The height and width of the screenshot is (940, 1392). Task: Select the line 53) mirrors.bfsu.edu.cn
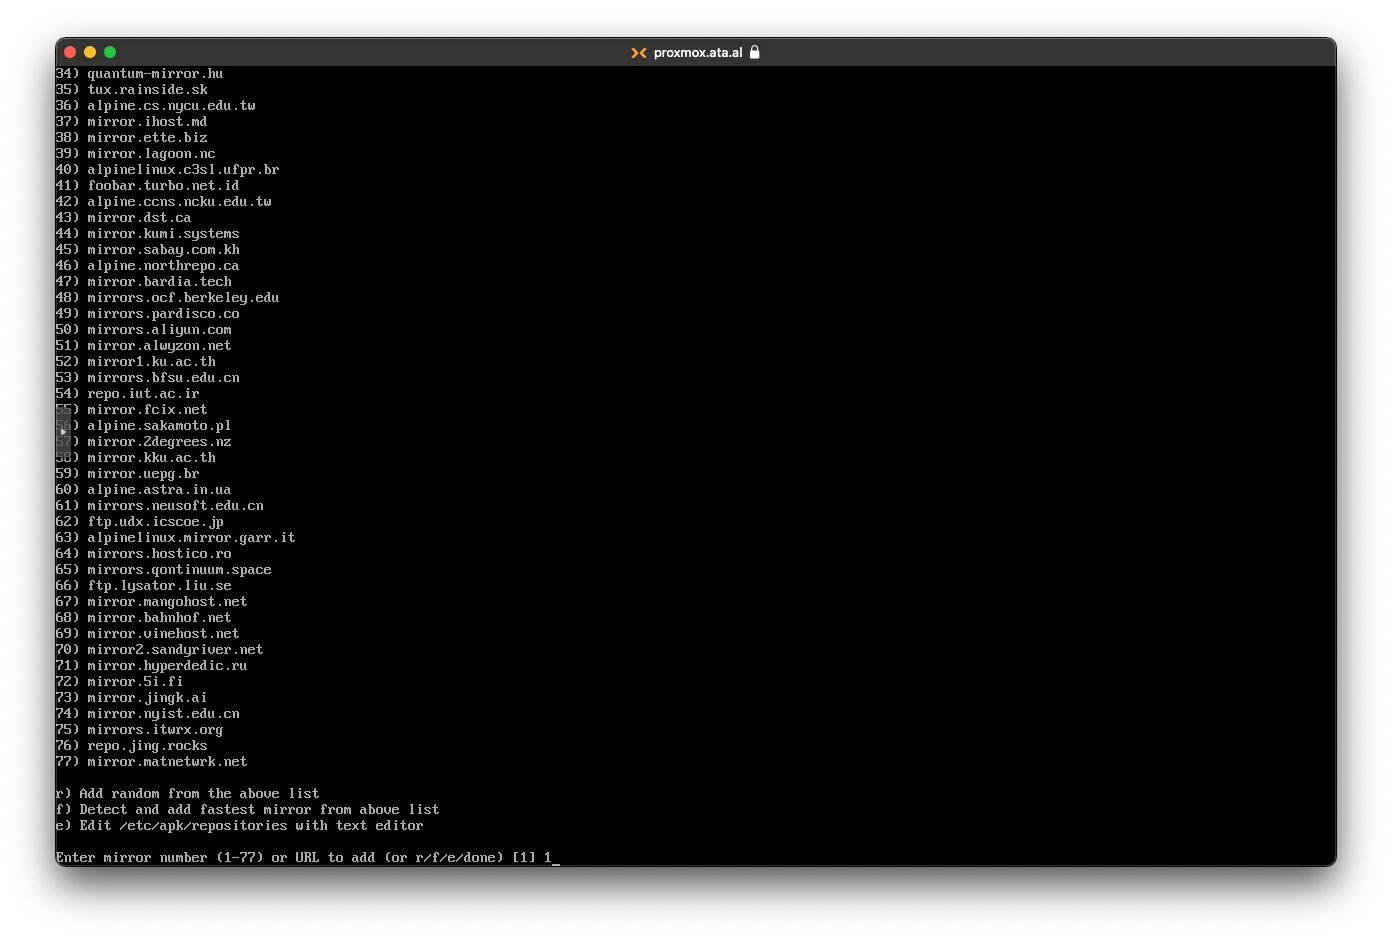click(148, 378)
